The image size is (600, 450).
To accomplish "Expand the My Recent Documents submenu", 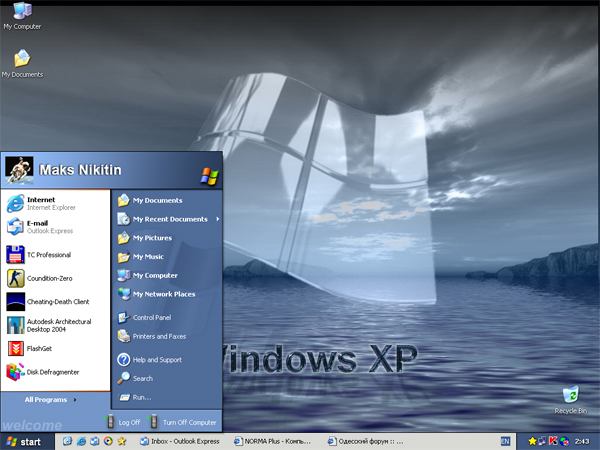I will tap(167, 219).
